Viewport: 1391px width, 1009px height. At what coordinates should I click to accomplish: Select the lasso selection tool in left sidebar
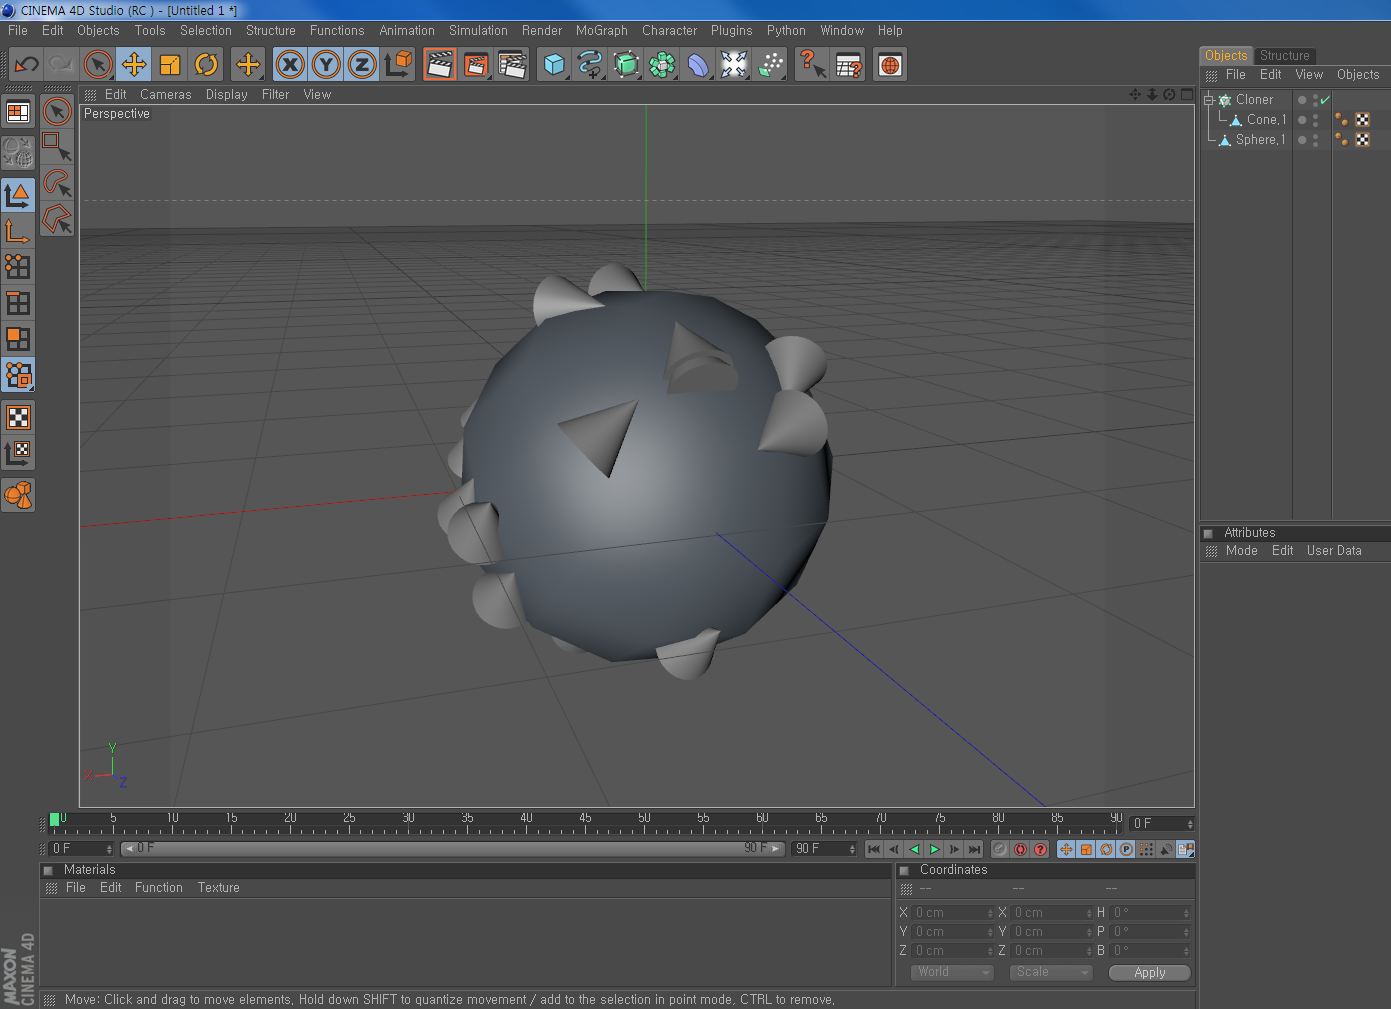pos(57,183)
